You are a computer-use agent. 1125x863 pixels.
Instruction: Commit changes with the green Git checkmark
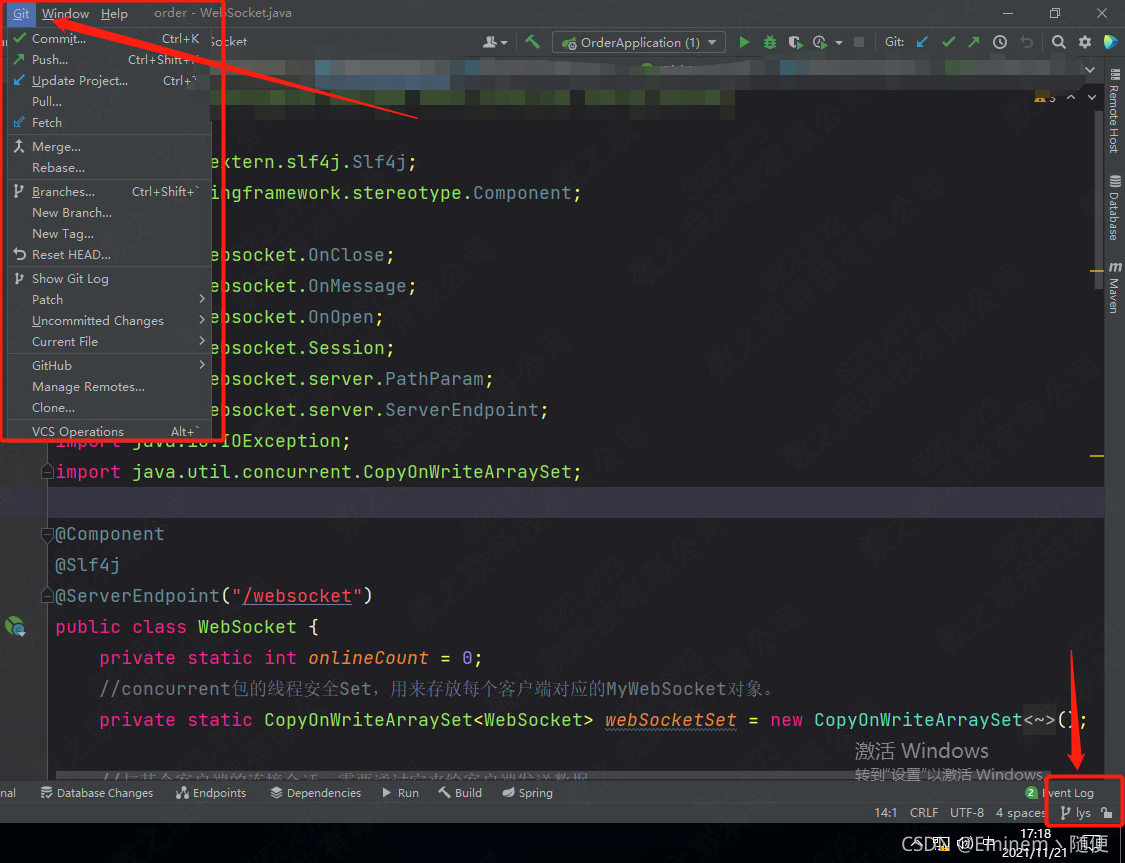point(949,42)
